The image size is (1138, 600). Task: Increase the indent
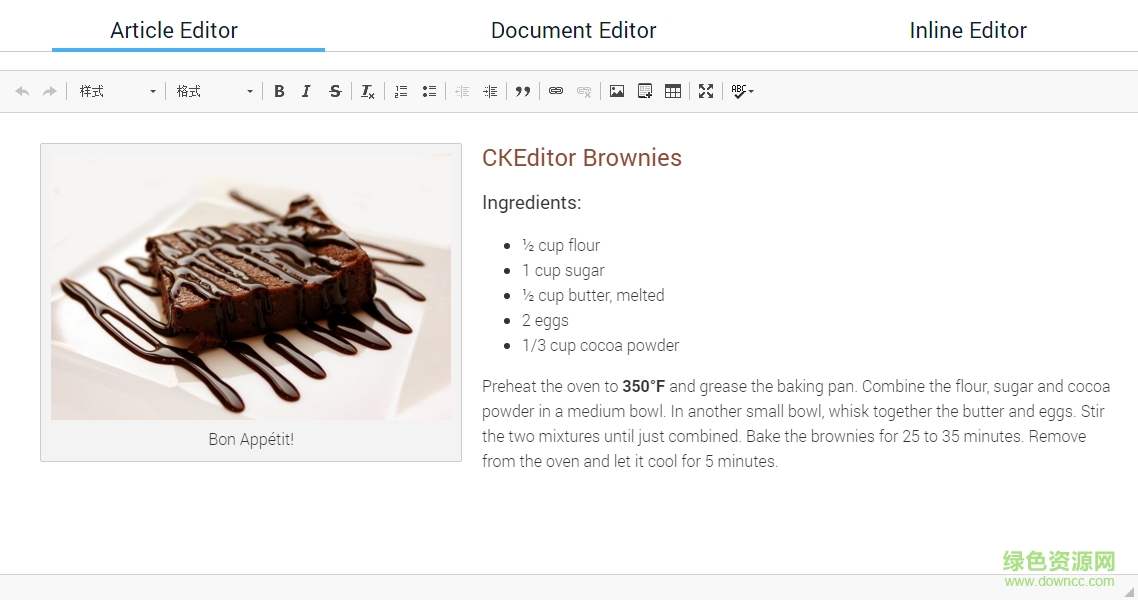tap(491, 91)
